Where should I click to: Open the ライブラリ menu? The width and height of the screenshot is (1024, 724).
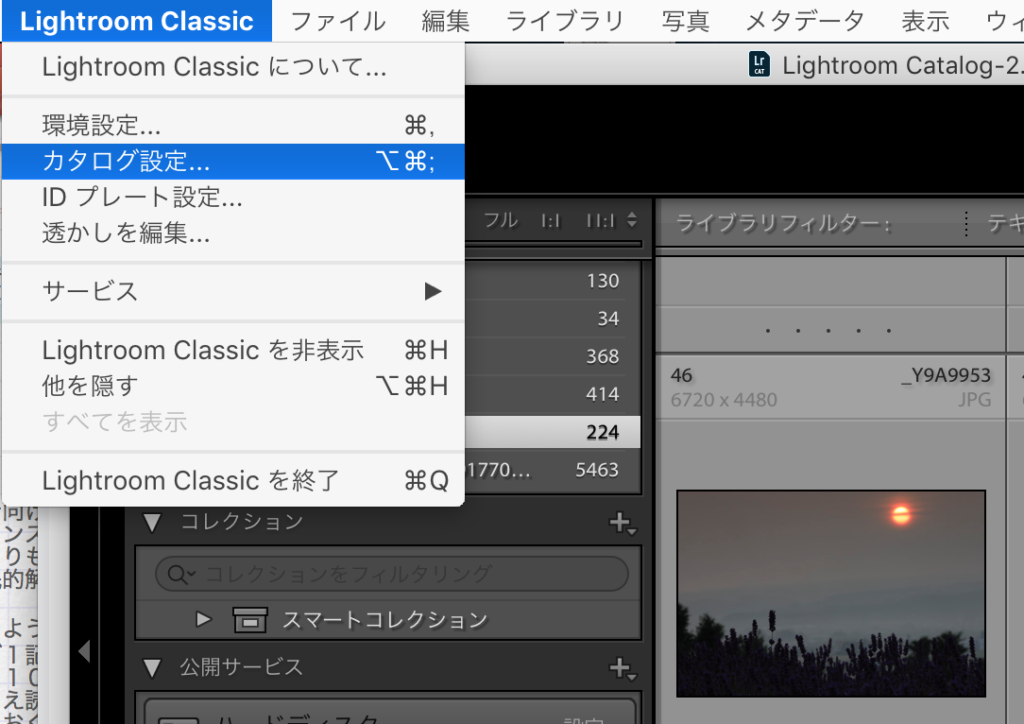tap(566, 21)
